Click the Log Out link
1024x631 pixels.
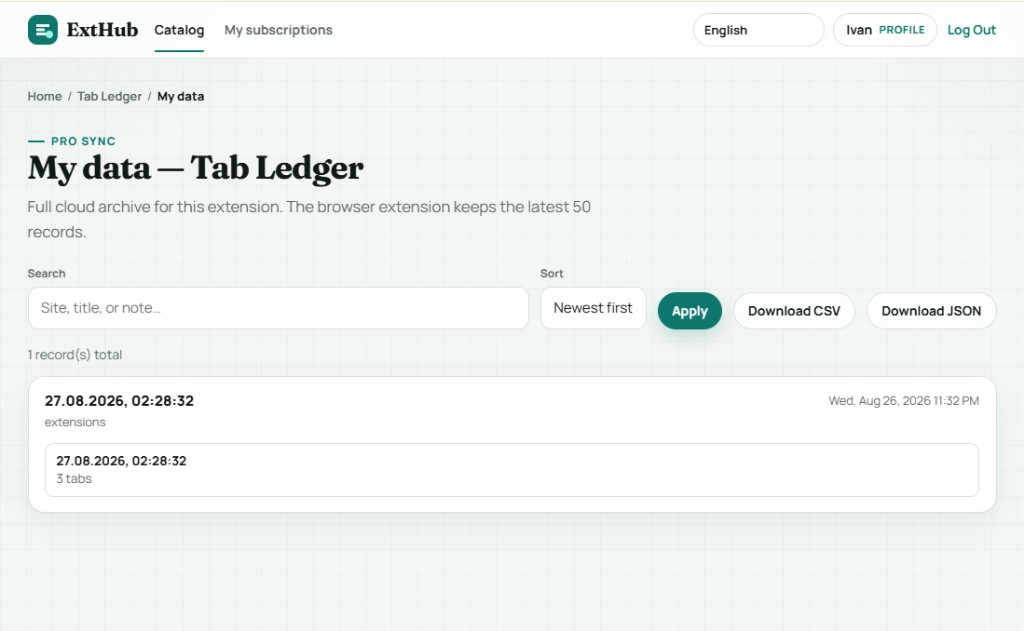(971, 30)
